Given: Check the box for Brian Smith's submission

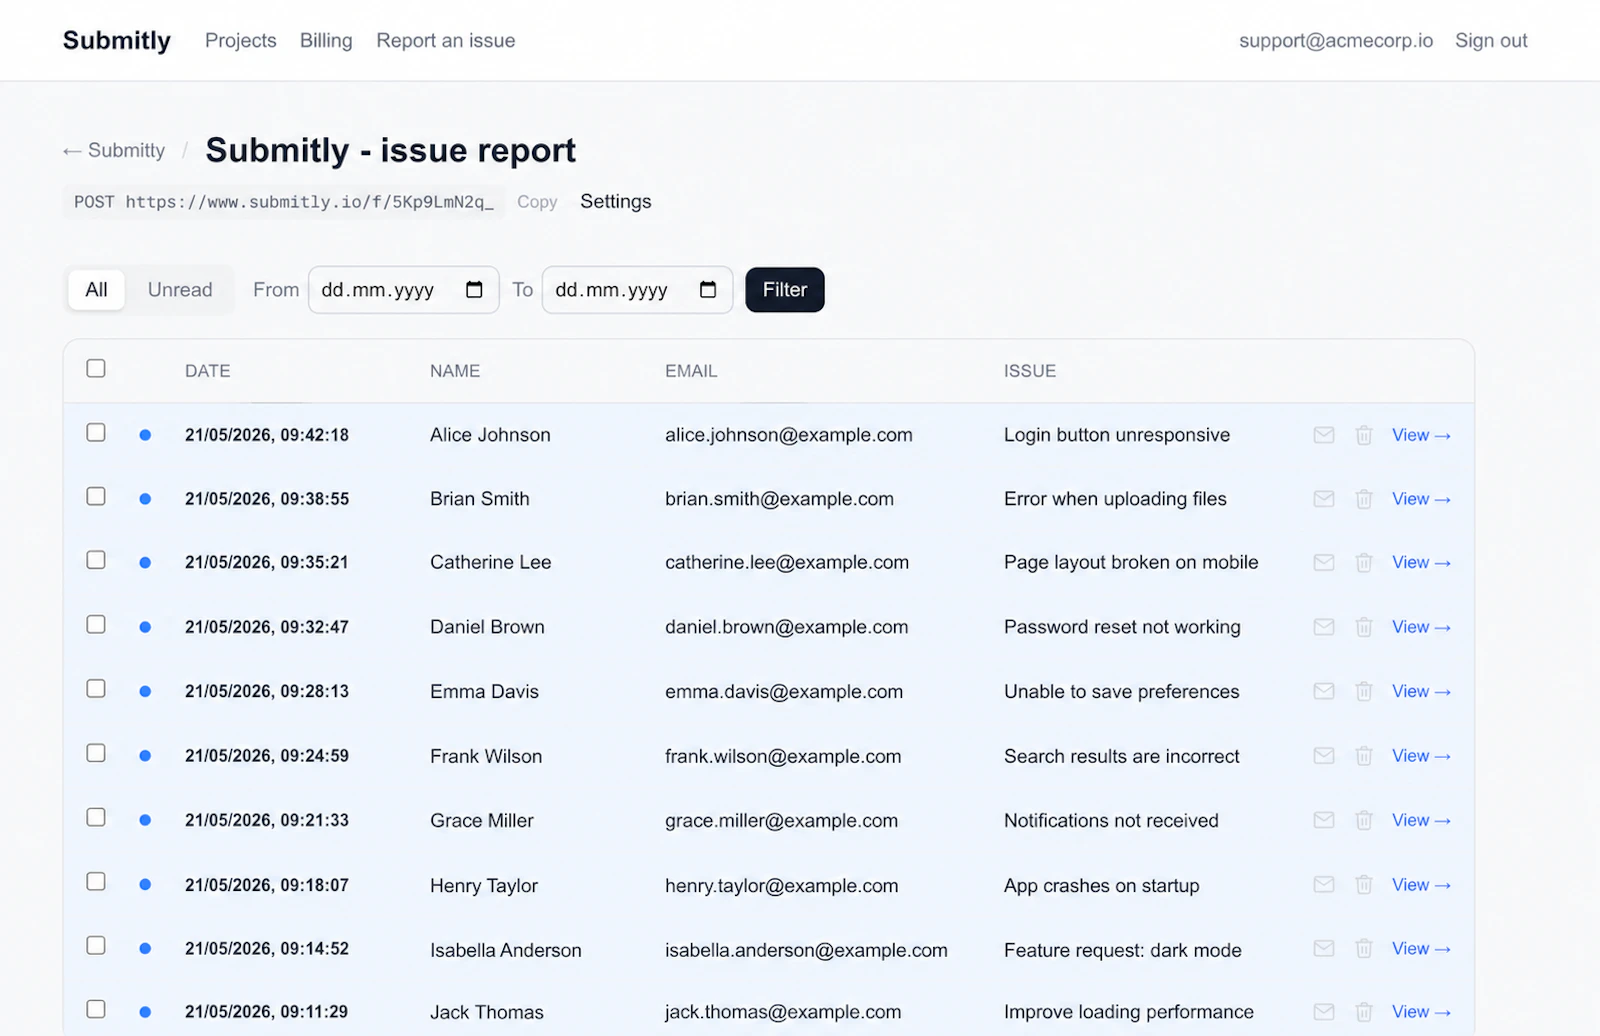Looking at the screenshot, I should pos(96,497).
